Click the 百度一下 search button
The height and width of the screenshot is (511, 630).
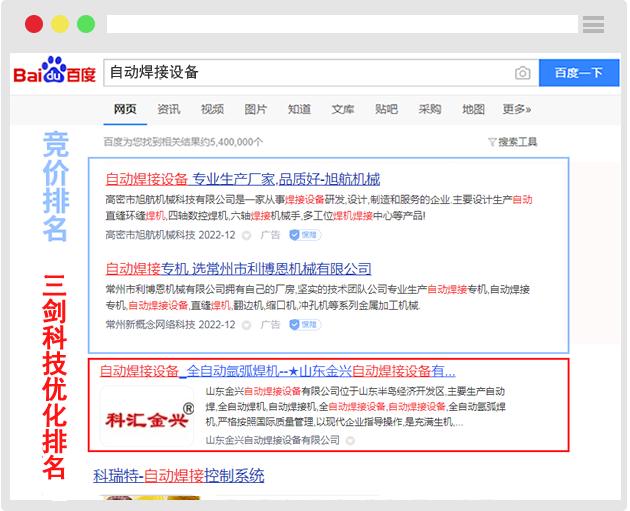579,73
